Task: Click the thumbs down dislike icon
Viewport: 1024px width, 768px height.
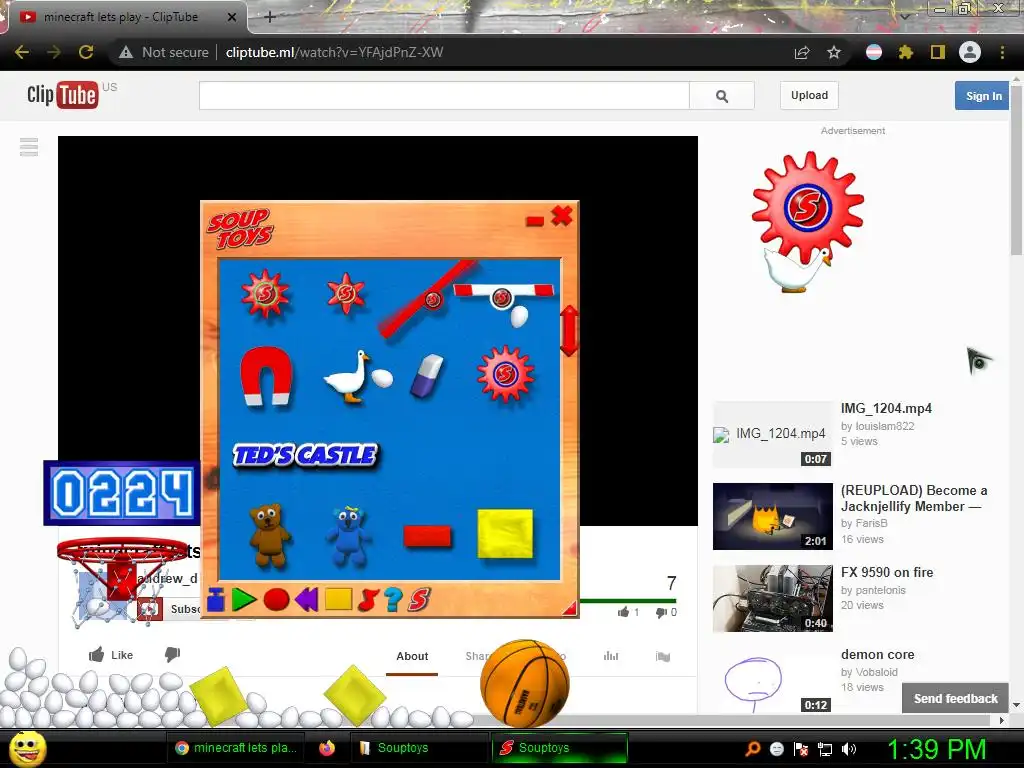Action: pos(172,654)
